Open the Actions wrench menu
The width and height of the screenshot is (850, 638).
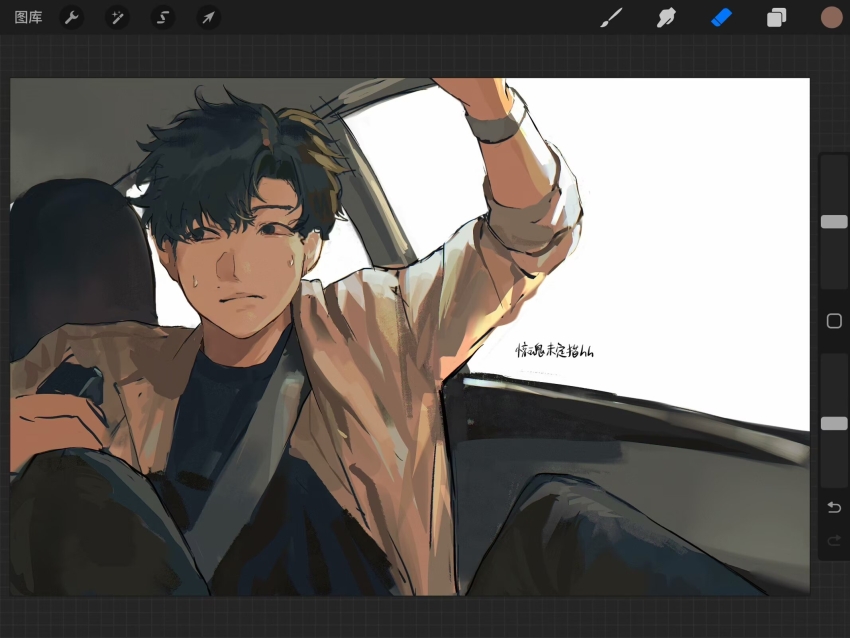point(72,18)
